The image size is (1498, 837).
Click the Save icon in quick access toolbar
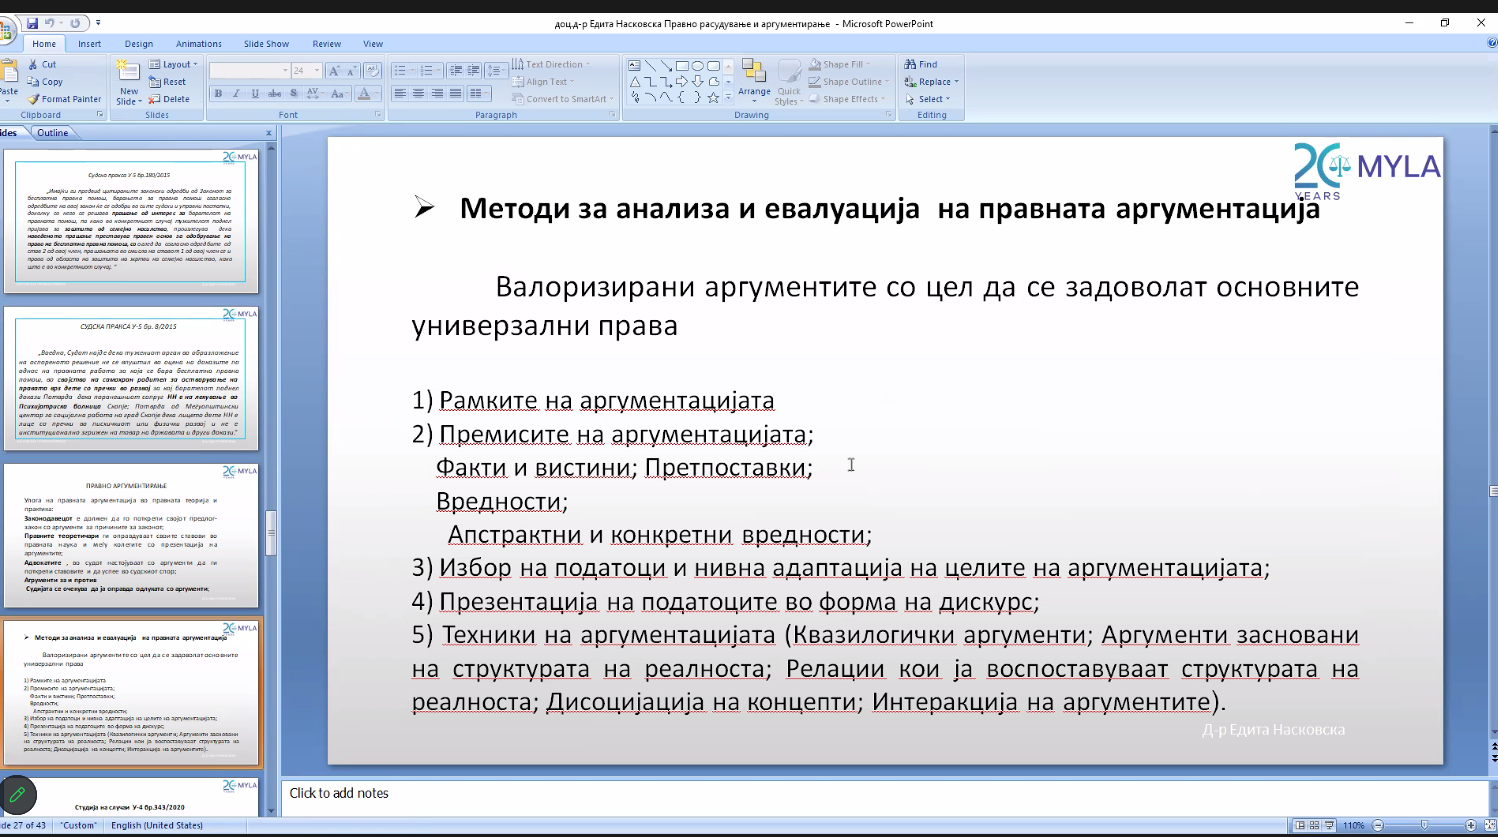tap(32, 23)
